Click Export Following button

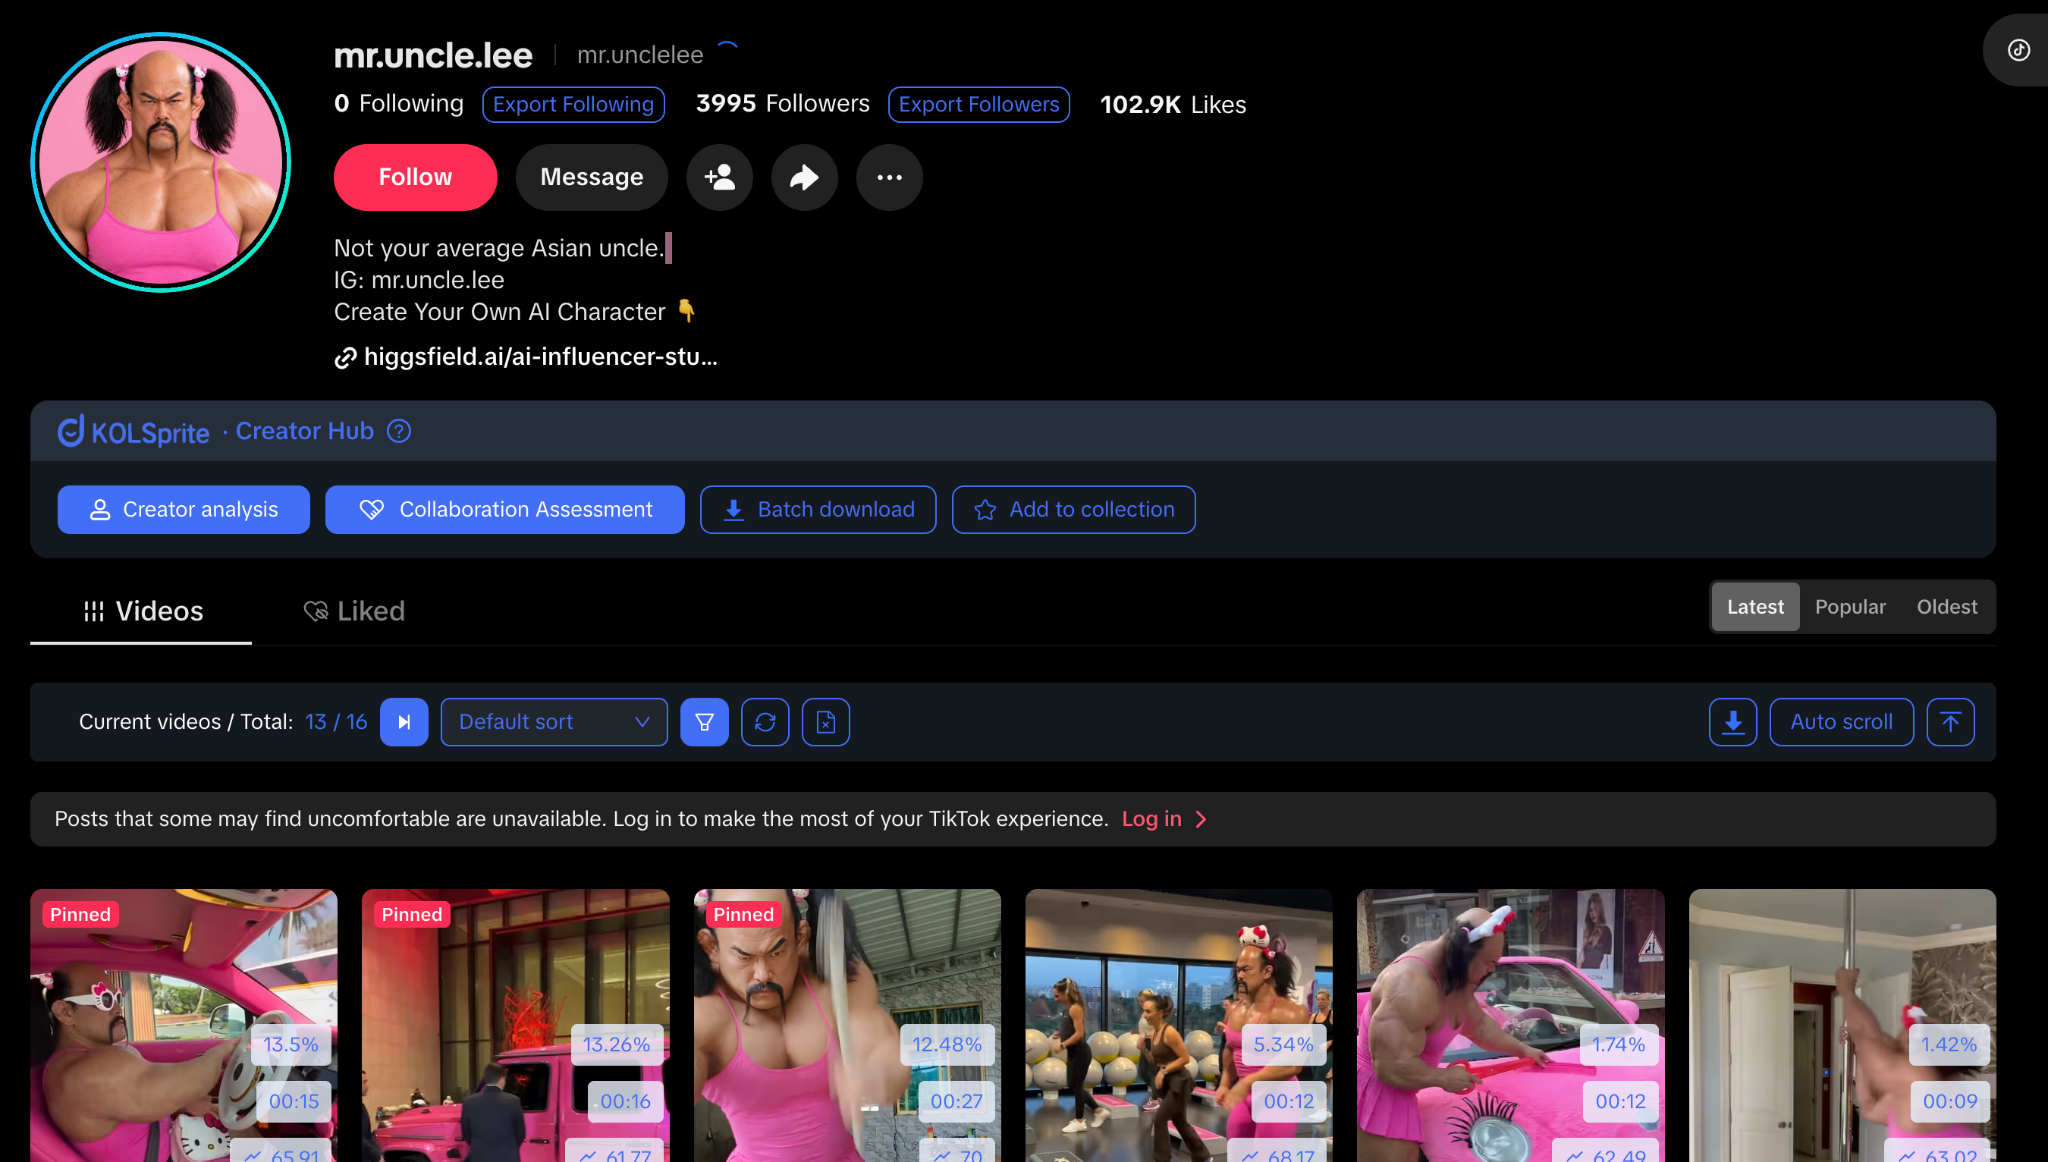click(573, 105)
